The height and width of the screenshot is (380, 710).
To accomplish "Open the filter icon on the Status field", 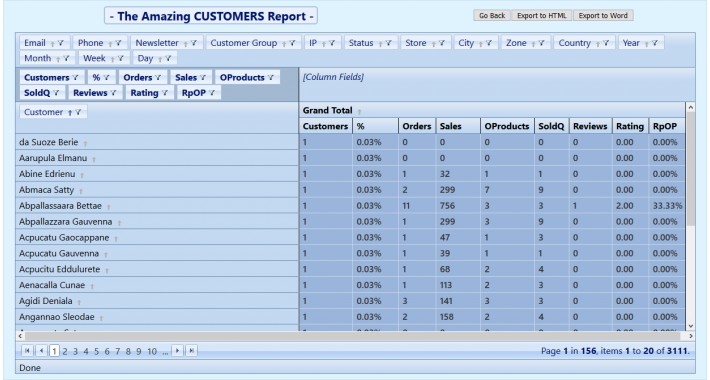I will (388, 43).
